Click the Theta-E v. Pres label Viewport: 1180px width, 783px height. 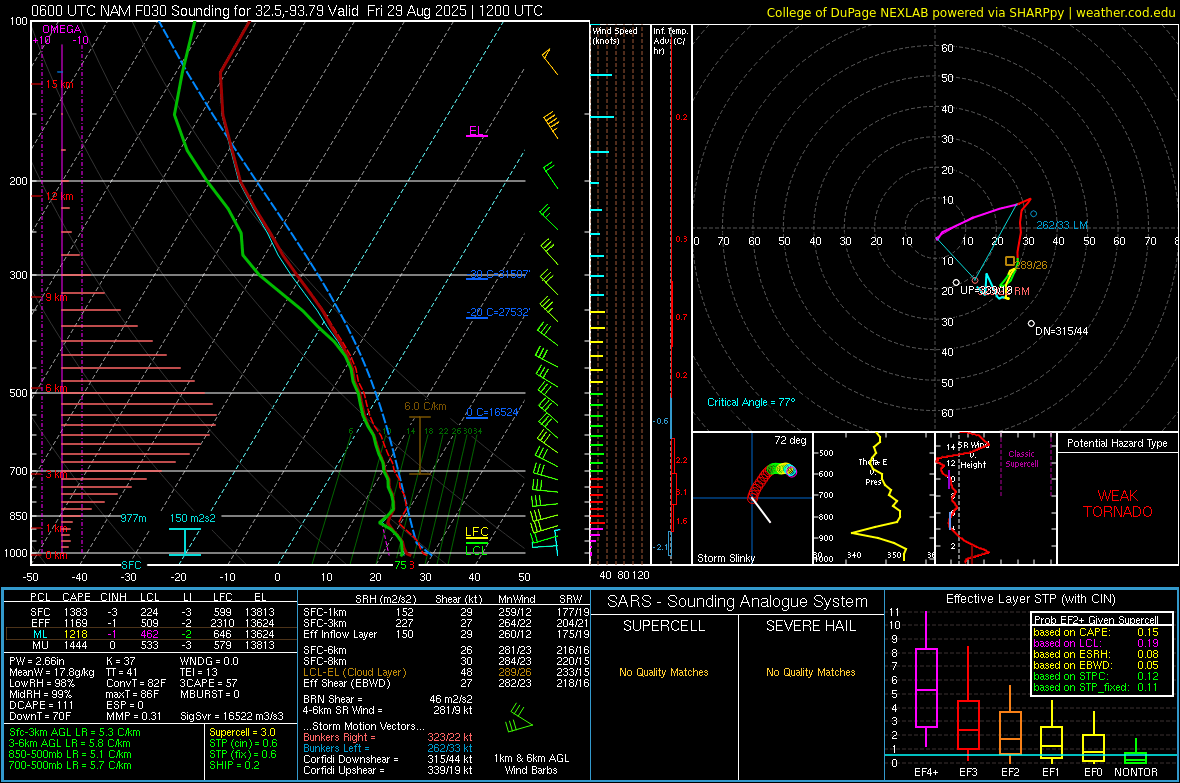pos(873,472)
